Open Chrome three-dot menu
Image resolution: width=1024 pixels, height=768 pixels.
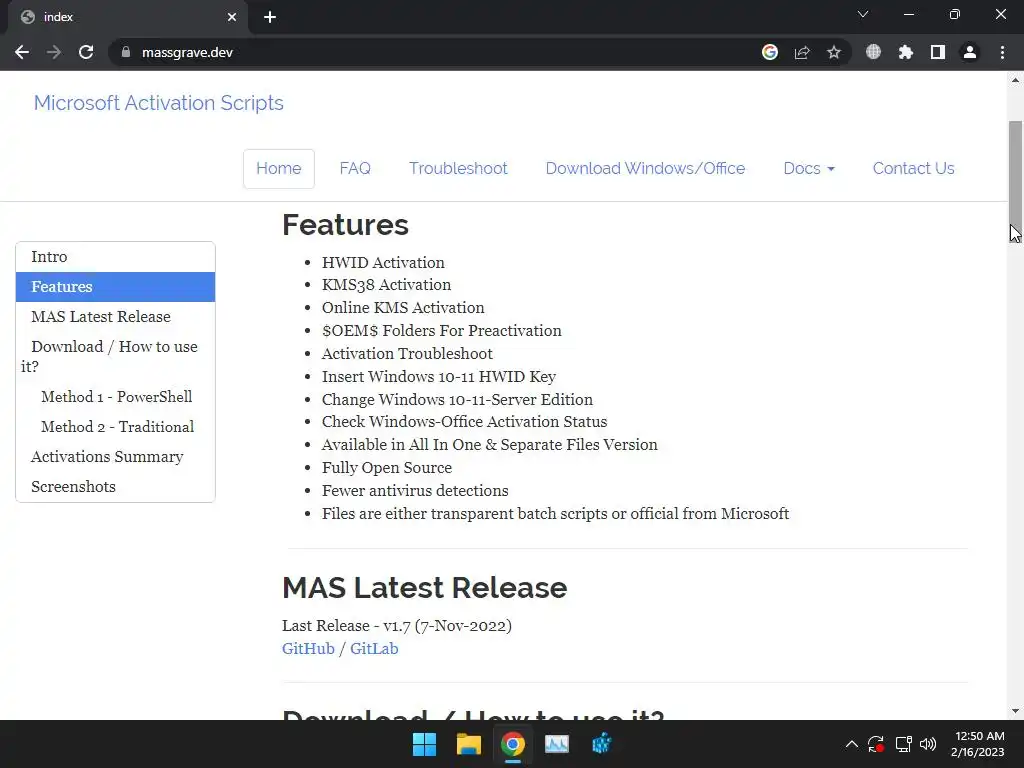pyautogui.click(x=1002, y=52)
